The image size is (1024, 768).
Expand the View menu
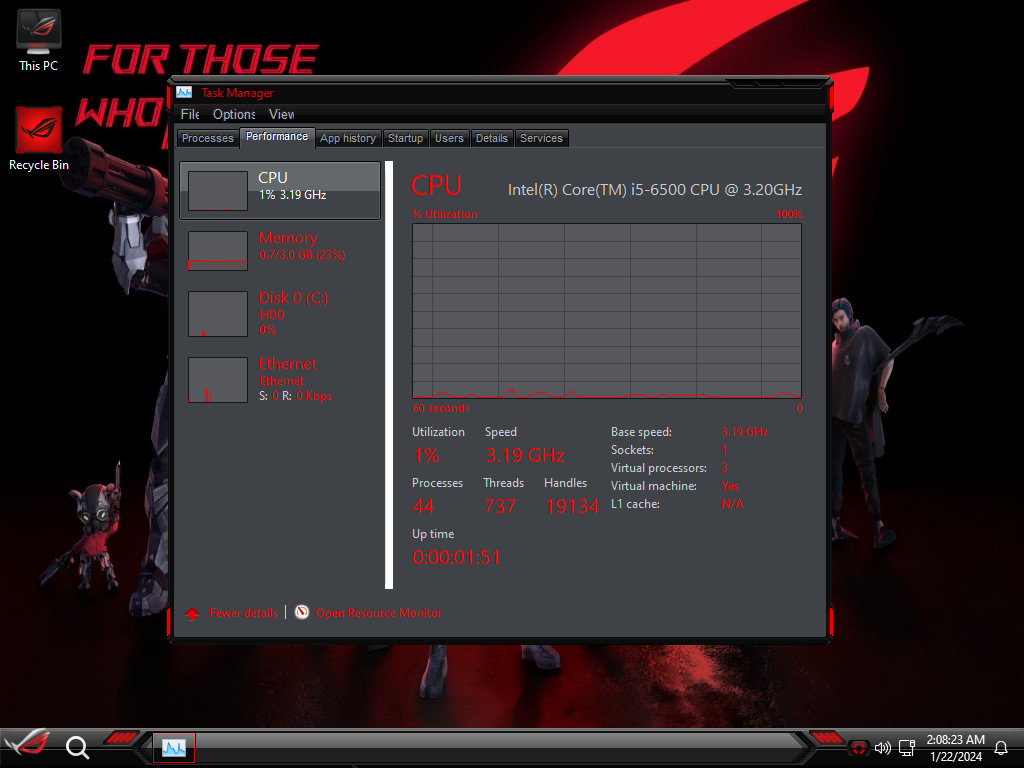(x=282, y=115)
